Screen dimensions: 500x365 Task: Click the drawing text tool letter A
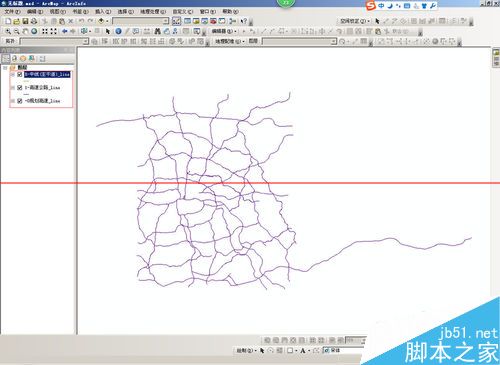(x=303, y=350)
